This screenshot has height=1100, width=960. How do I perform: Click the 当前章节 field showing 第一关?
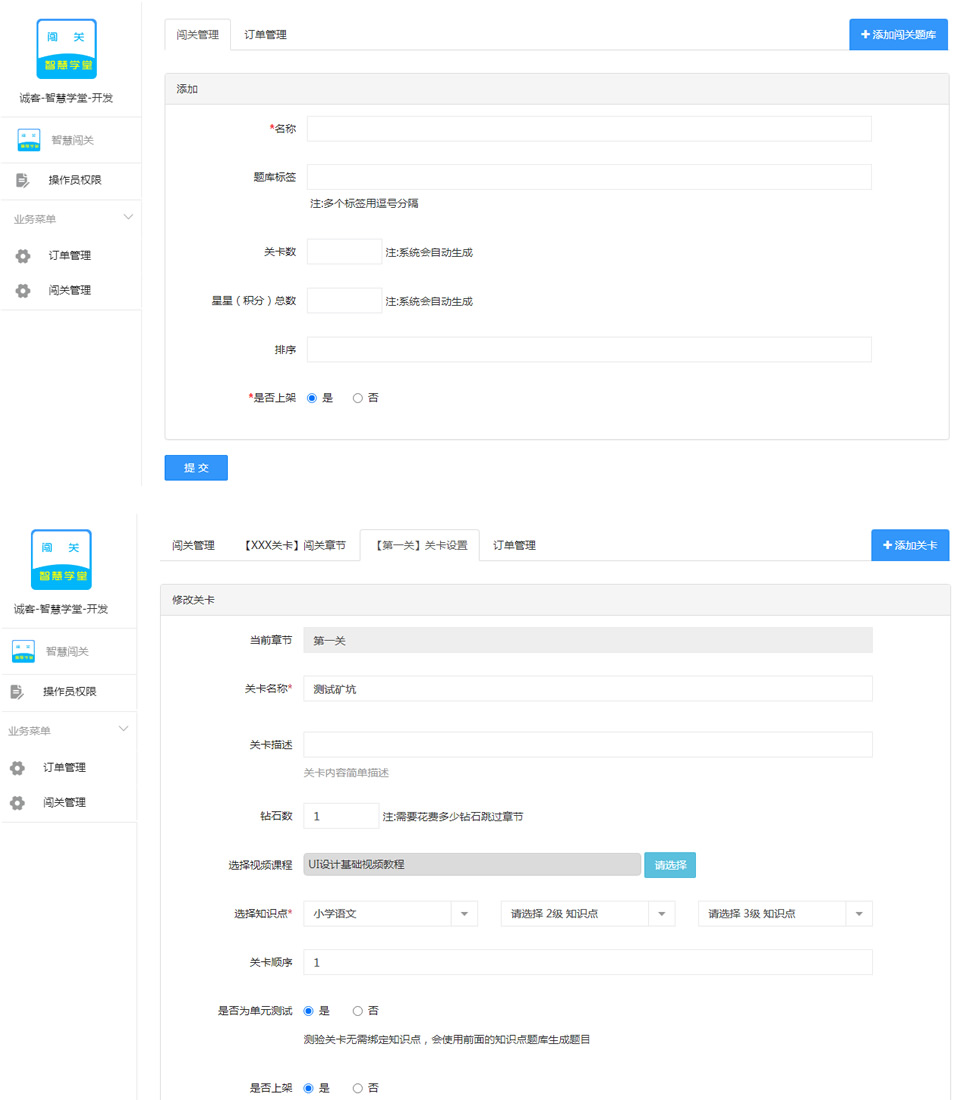coord(588,640)
